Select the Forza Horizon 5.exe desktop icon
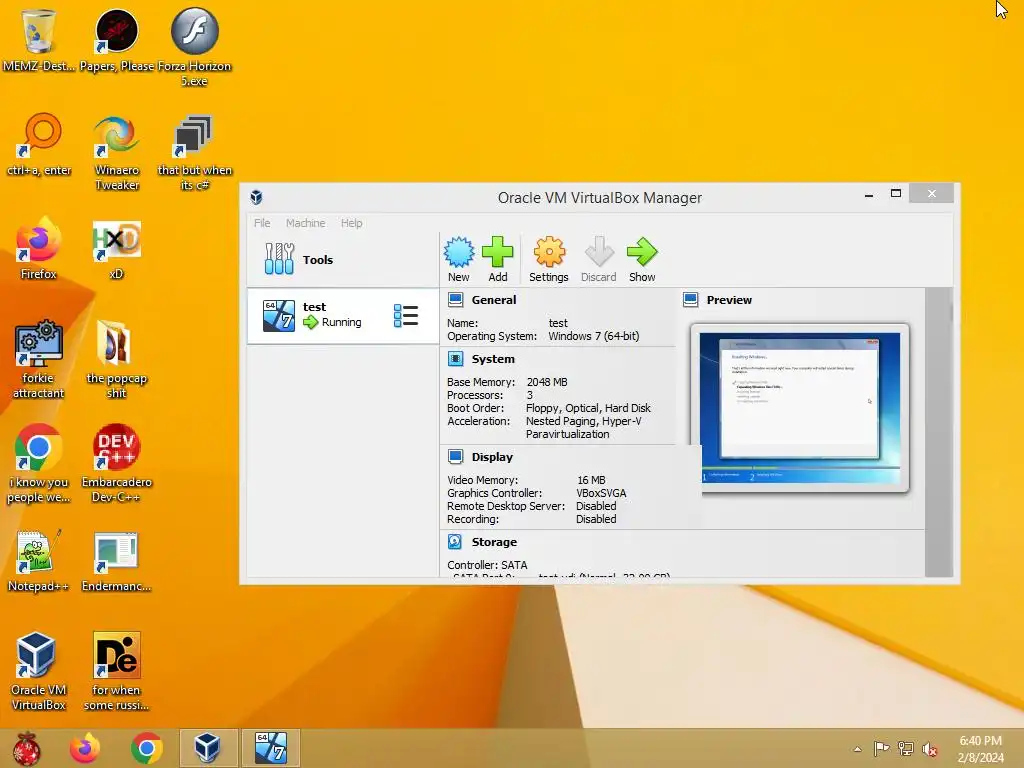This screenshot has height=768, width=1024. pos(195,47)
